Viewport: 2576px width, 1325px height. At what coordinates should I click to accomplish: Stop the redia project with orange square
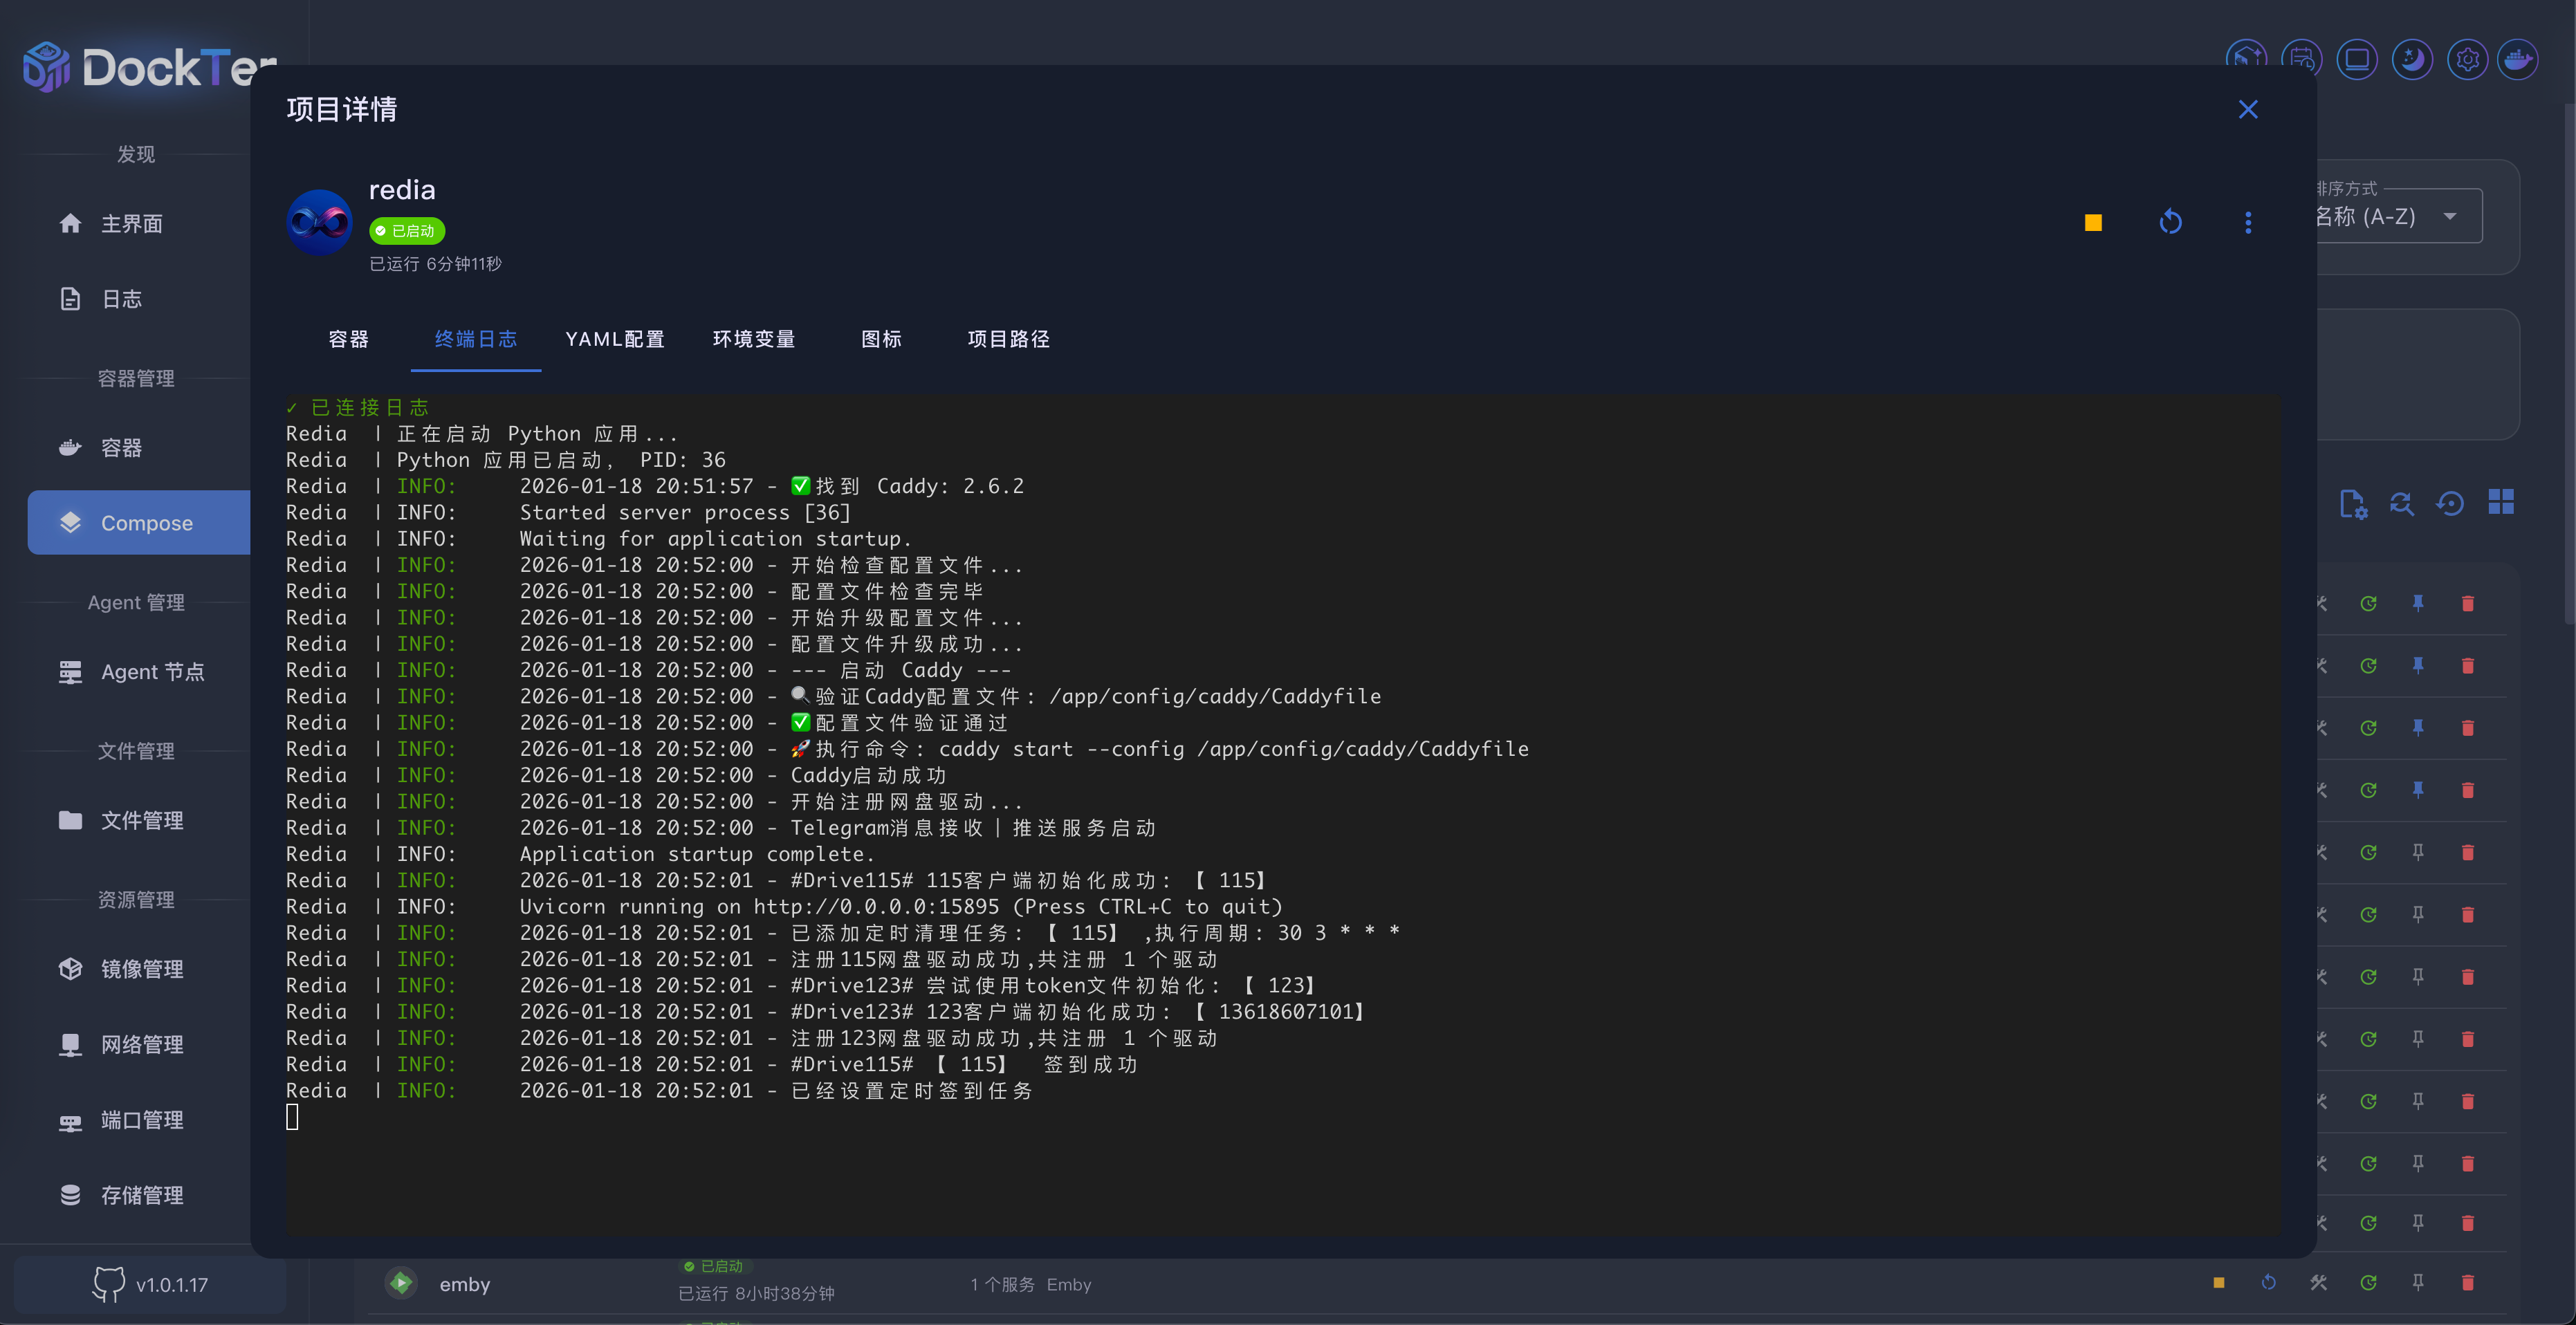point(2093,222)
